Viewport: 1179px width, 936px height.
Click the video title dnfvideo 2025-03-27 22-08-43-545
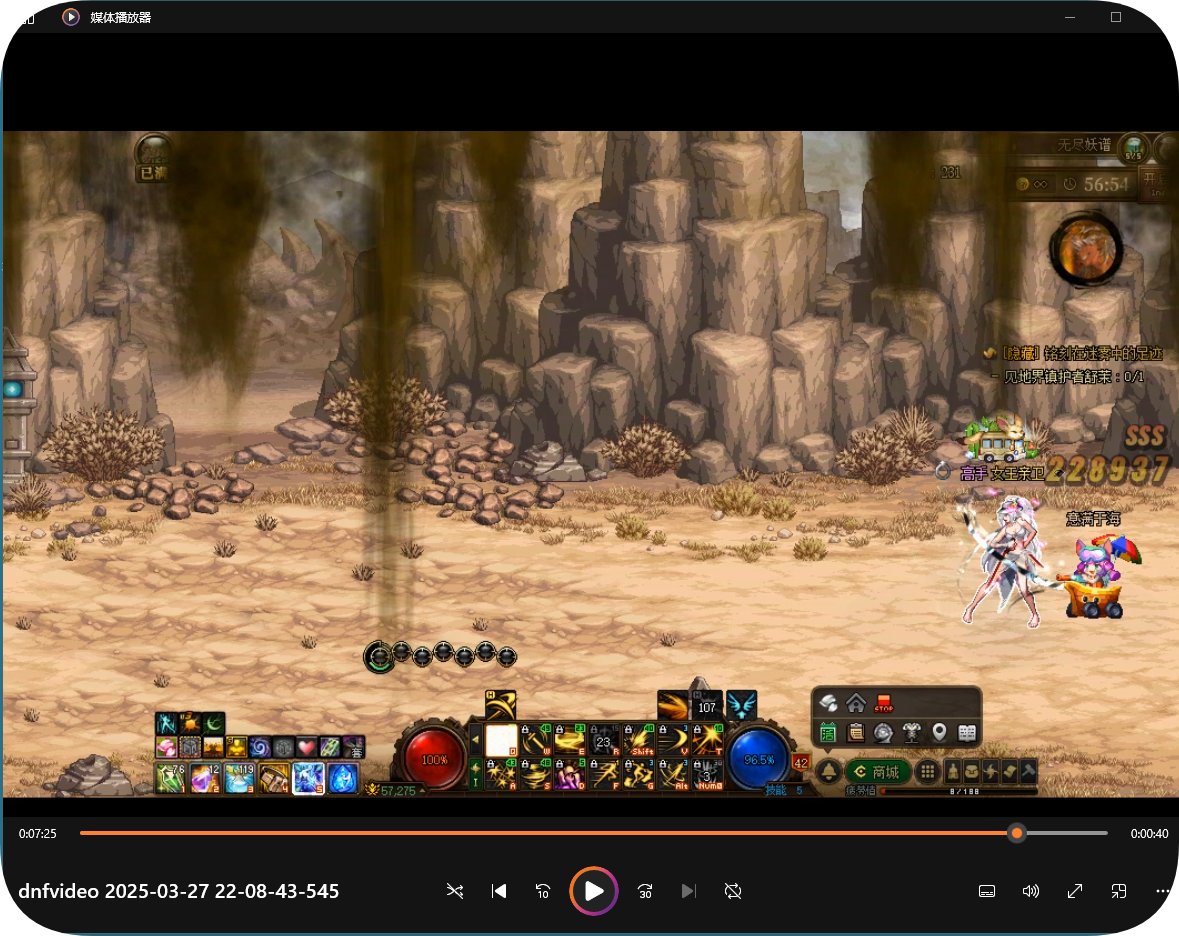[179, 891]
